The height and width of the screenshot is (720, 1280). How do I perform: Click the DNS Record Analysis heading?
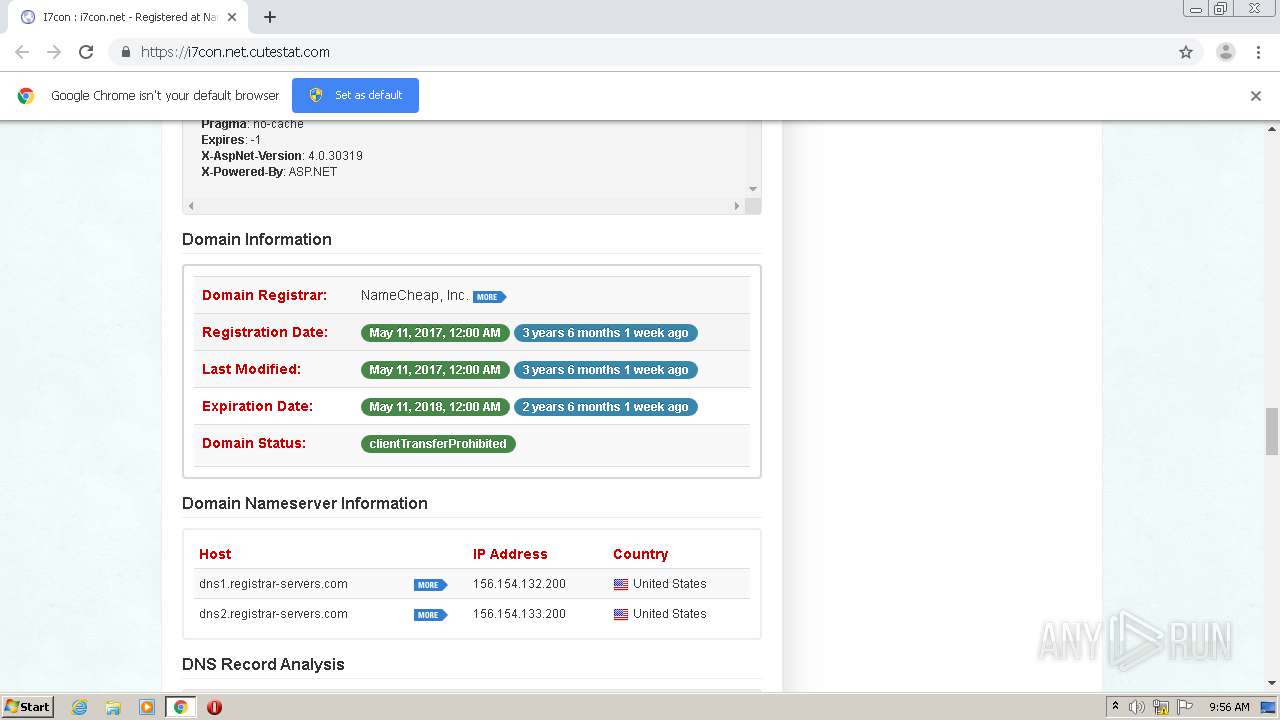tap(263, 664)
